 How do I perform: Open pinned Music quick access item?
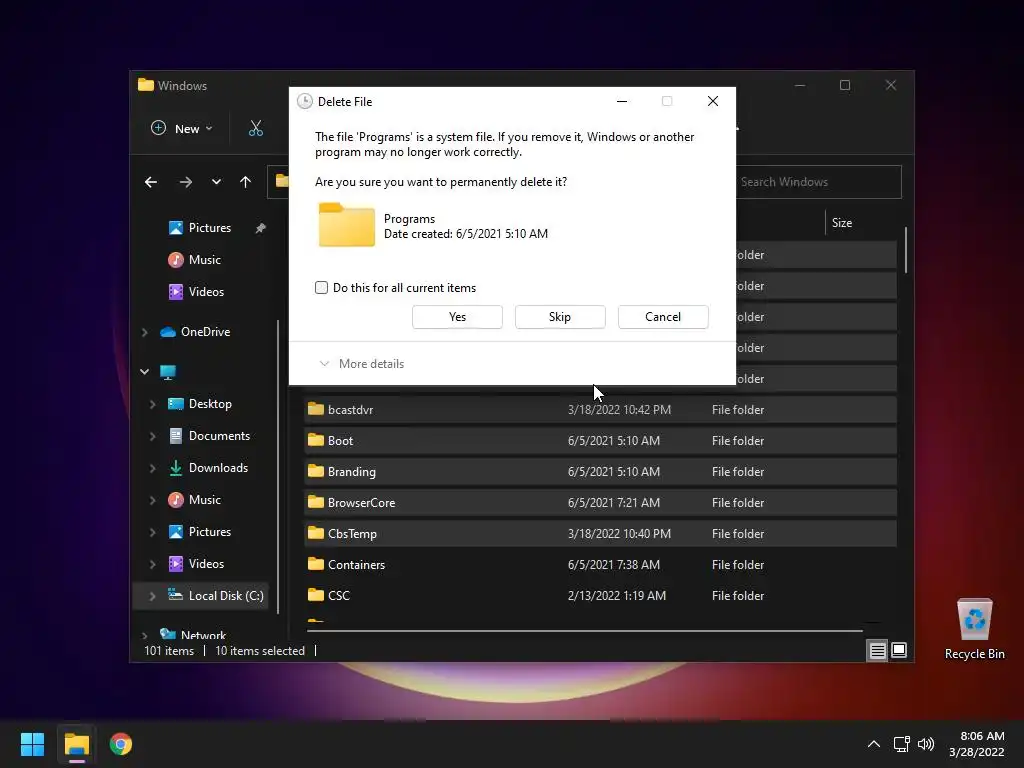(195, 260)
